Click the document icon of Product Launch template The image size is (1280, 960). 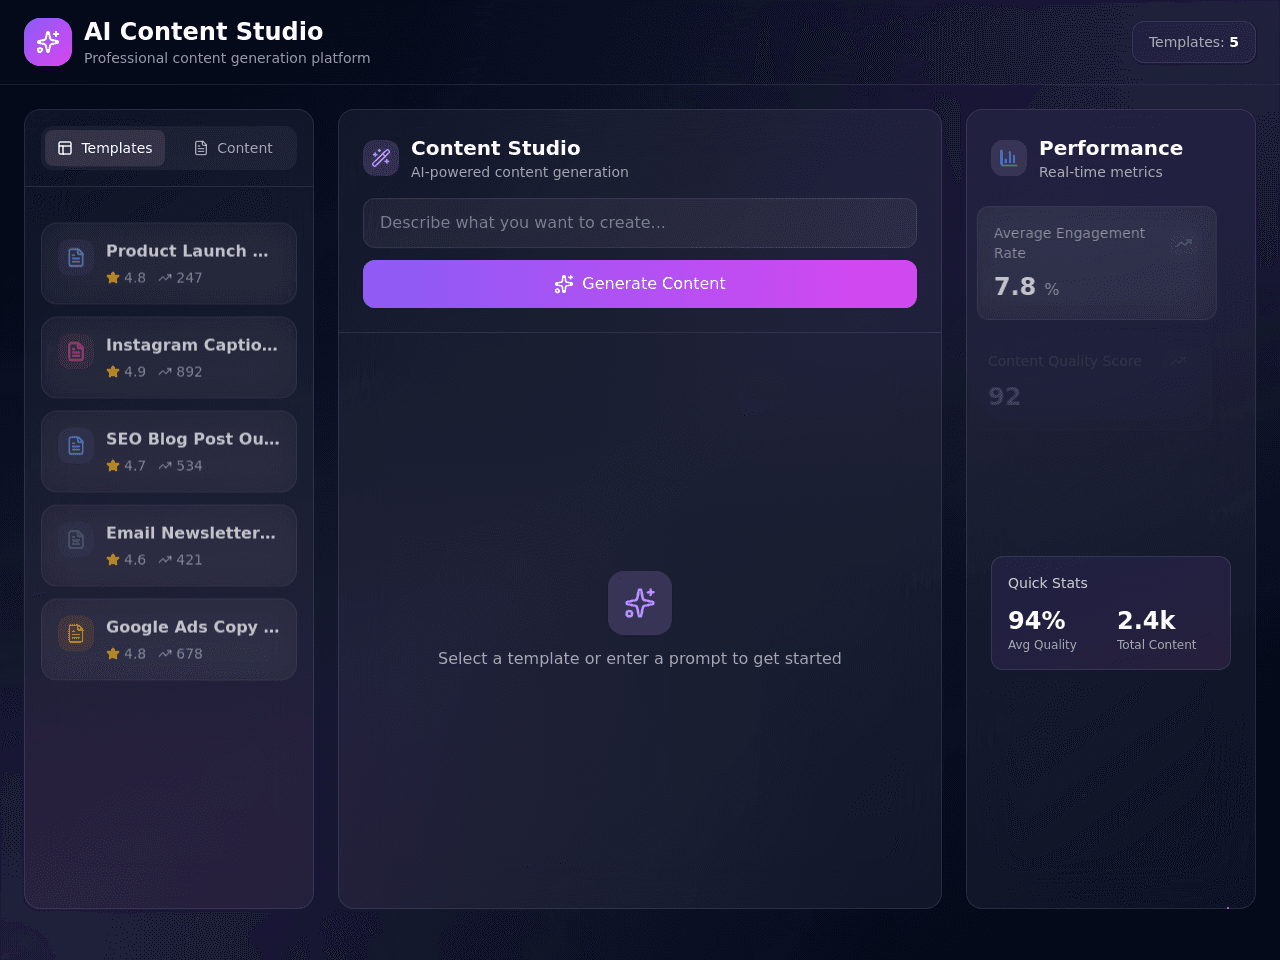(x=76, y=258)
